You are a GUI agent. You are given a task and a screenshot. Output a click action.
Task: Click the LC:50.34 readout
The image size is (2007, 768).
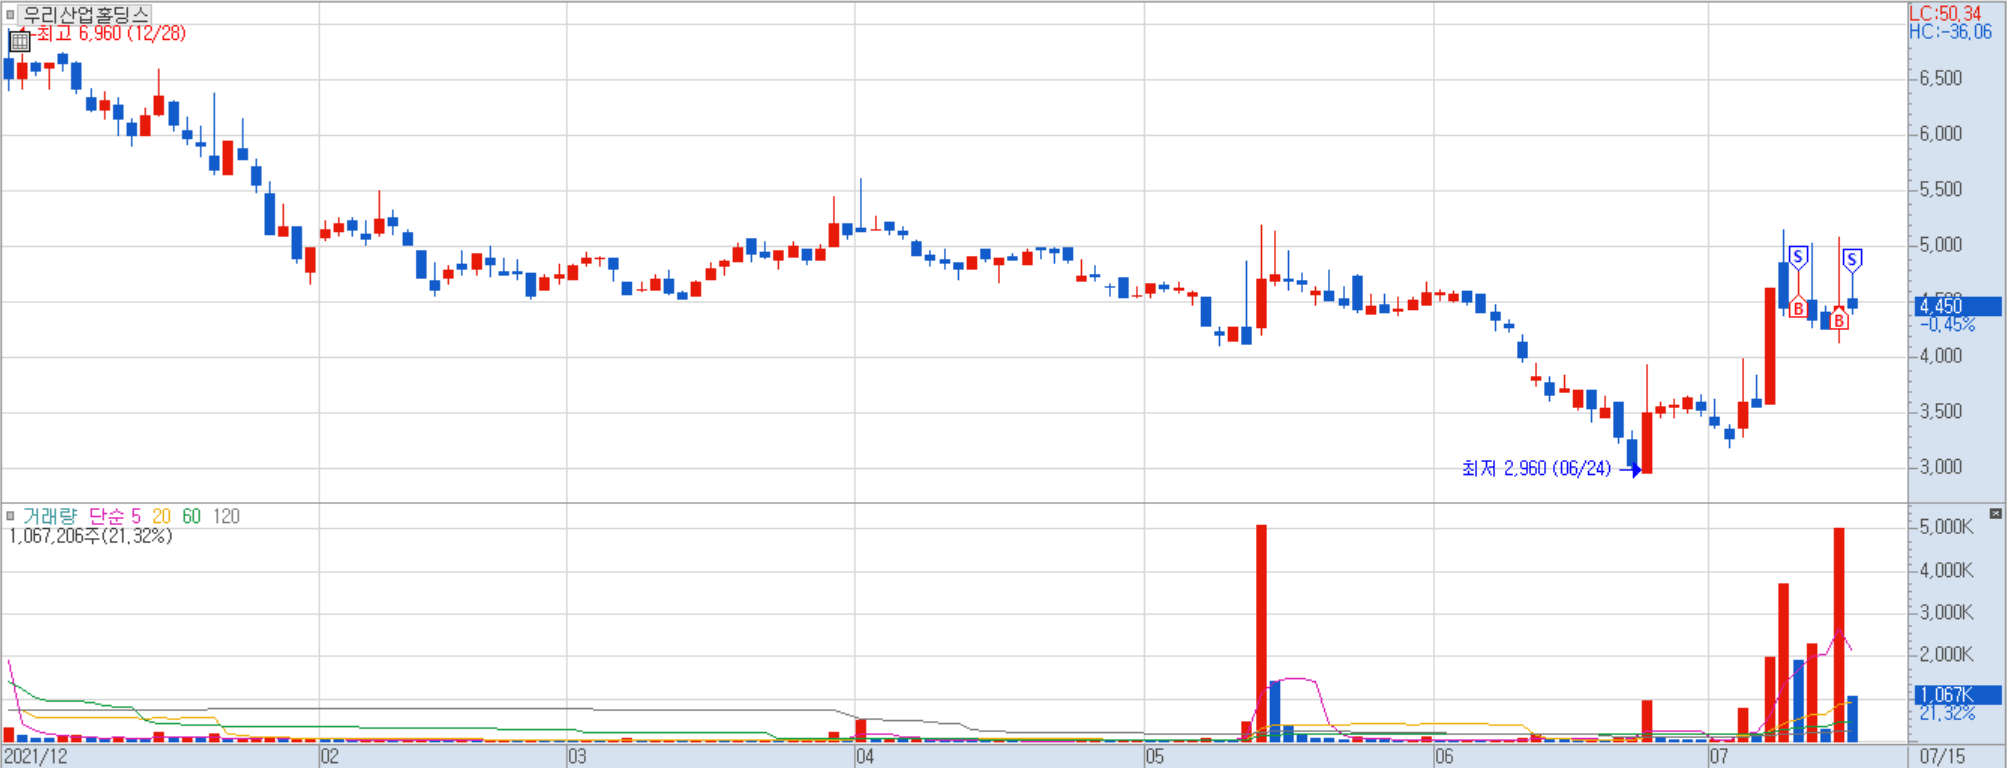(1945, 13)
